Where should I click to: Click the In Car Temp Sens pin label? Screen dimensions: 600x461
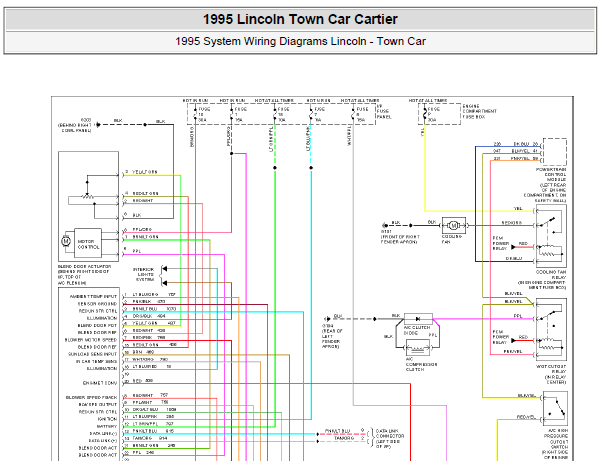(x=96, y=362)
